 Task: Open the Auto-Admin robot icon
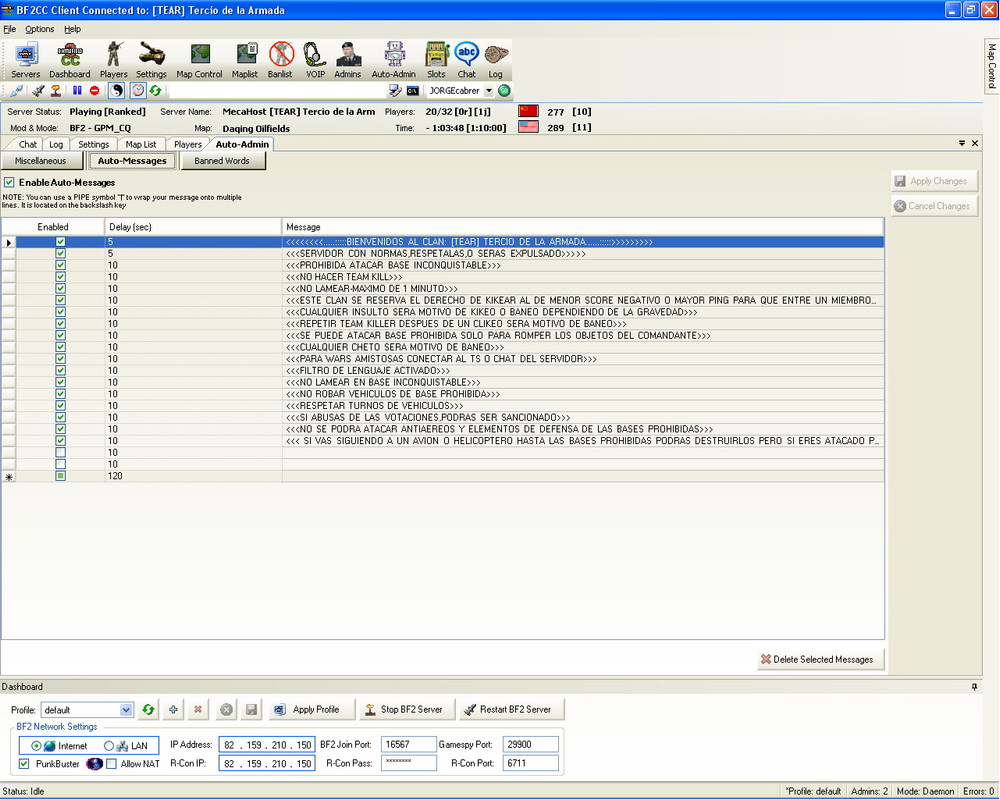[393, 60]
